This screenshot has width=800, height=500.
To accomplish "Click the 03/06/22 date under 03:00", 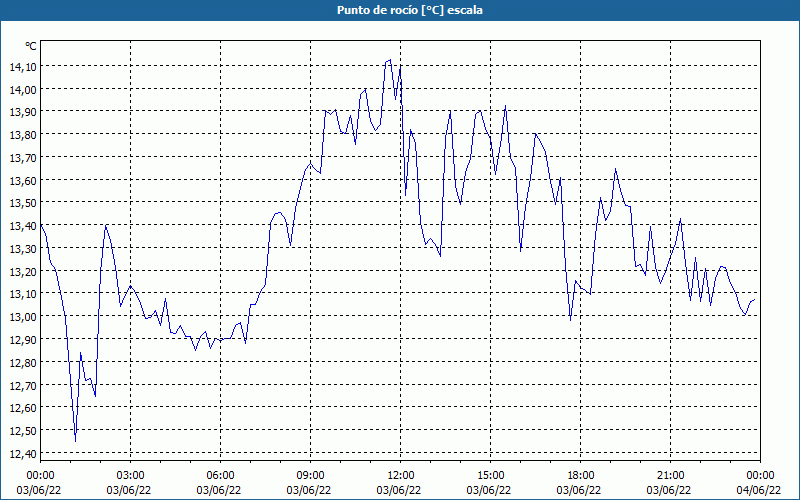I will point(129,490).
